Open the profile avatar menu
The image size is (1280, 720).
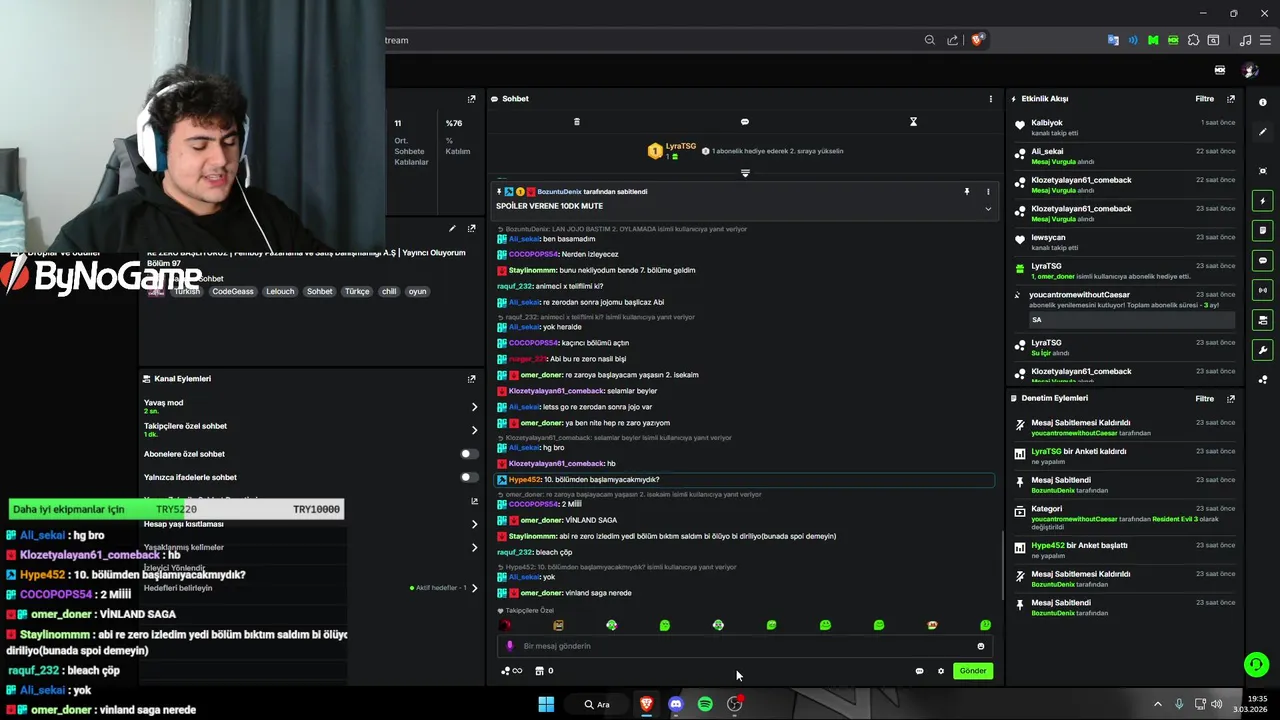click(1250, 70)
